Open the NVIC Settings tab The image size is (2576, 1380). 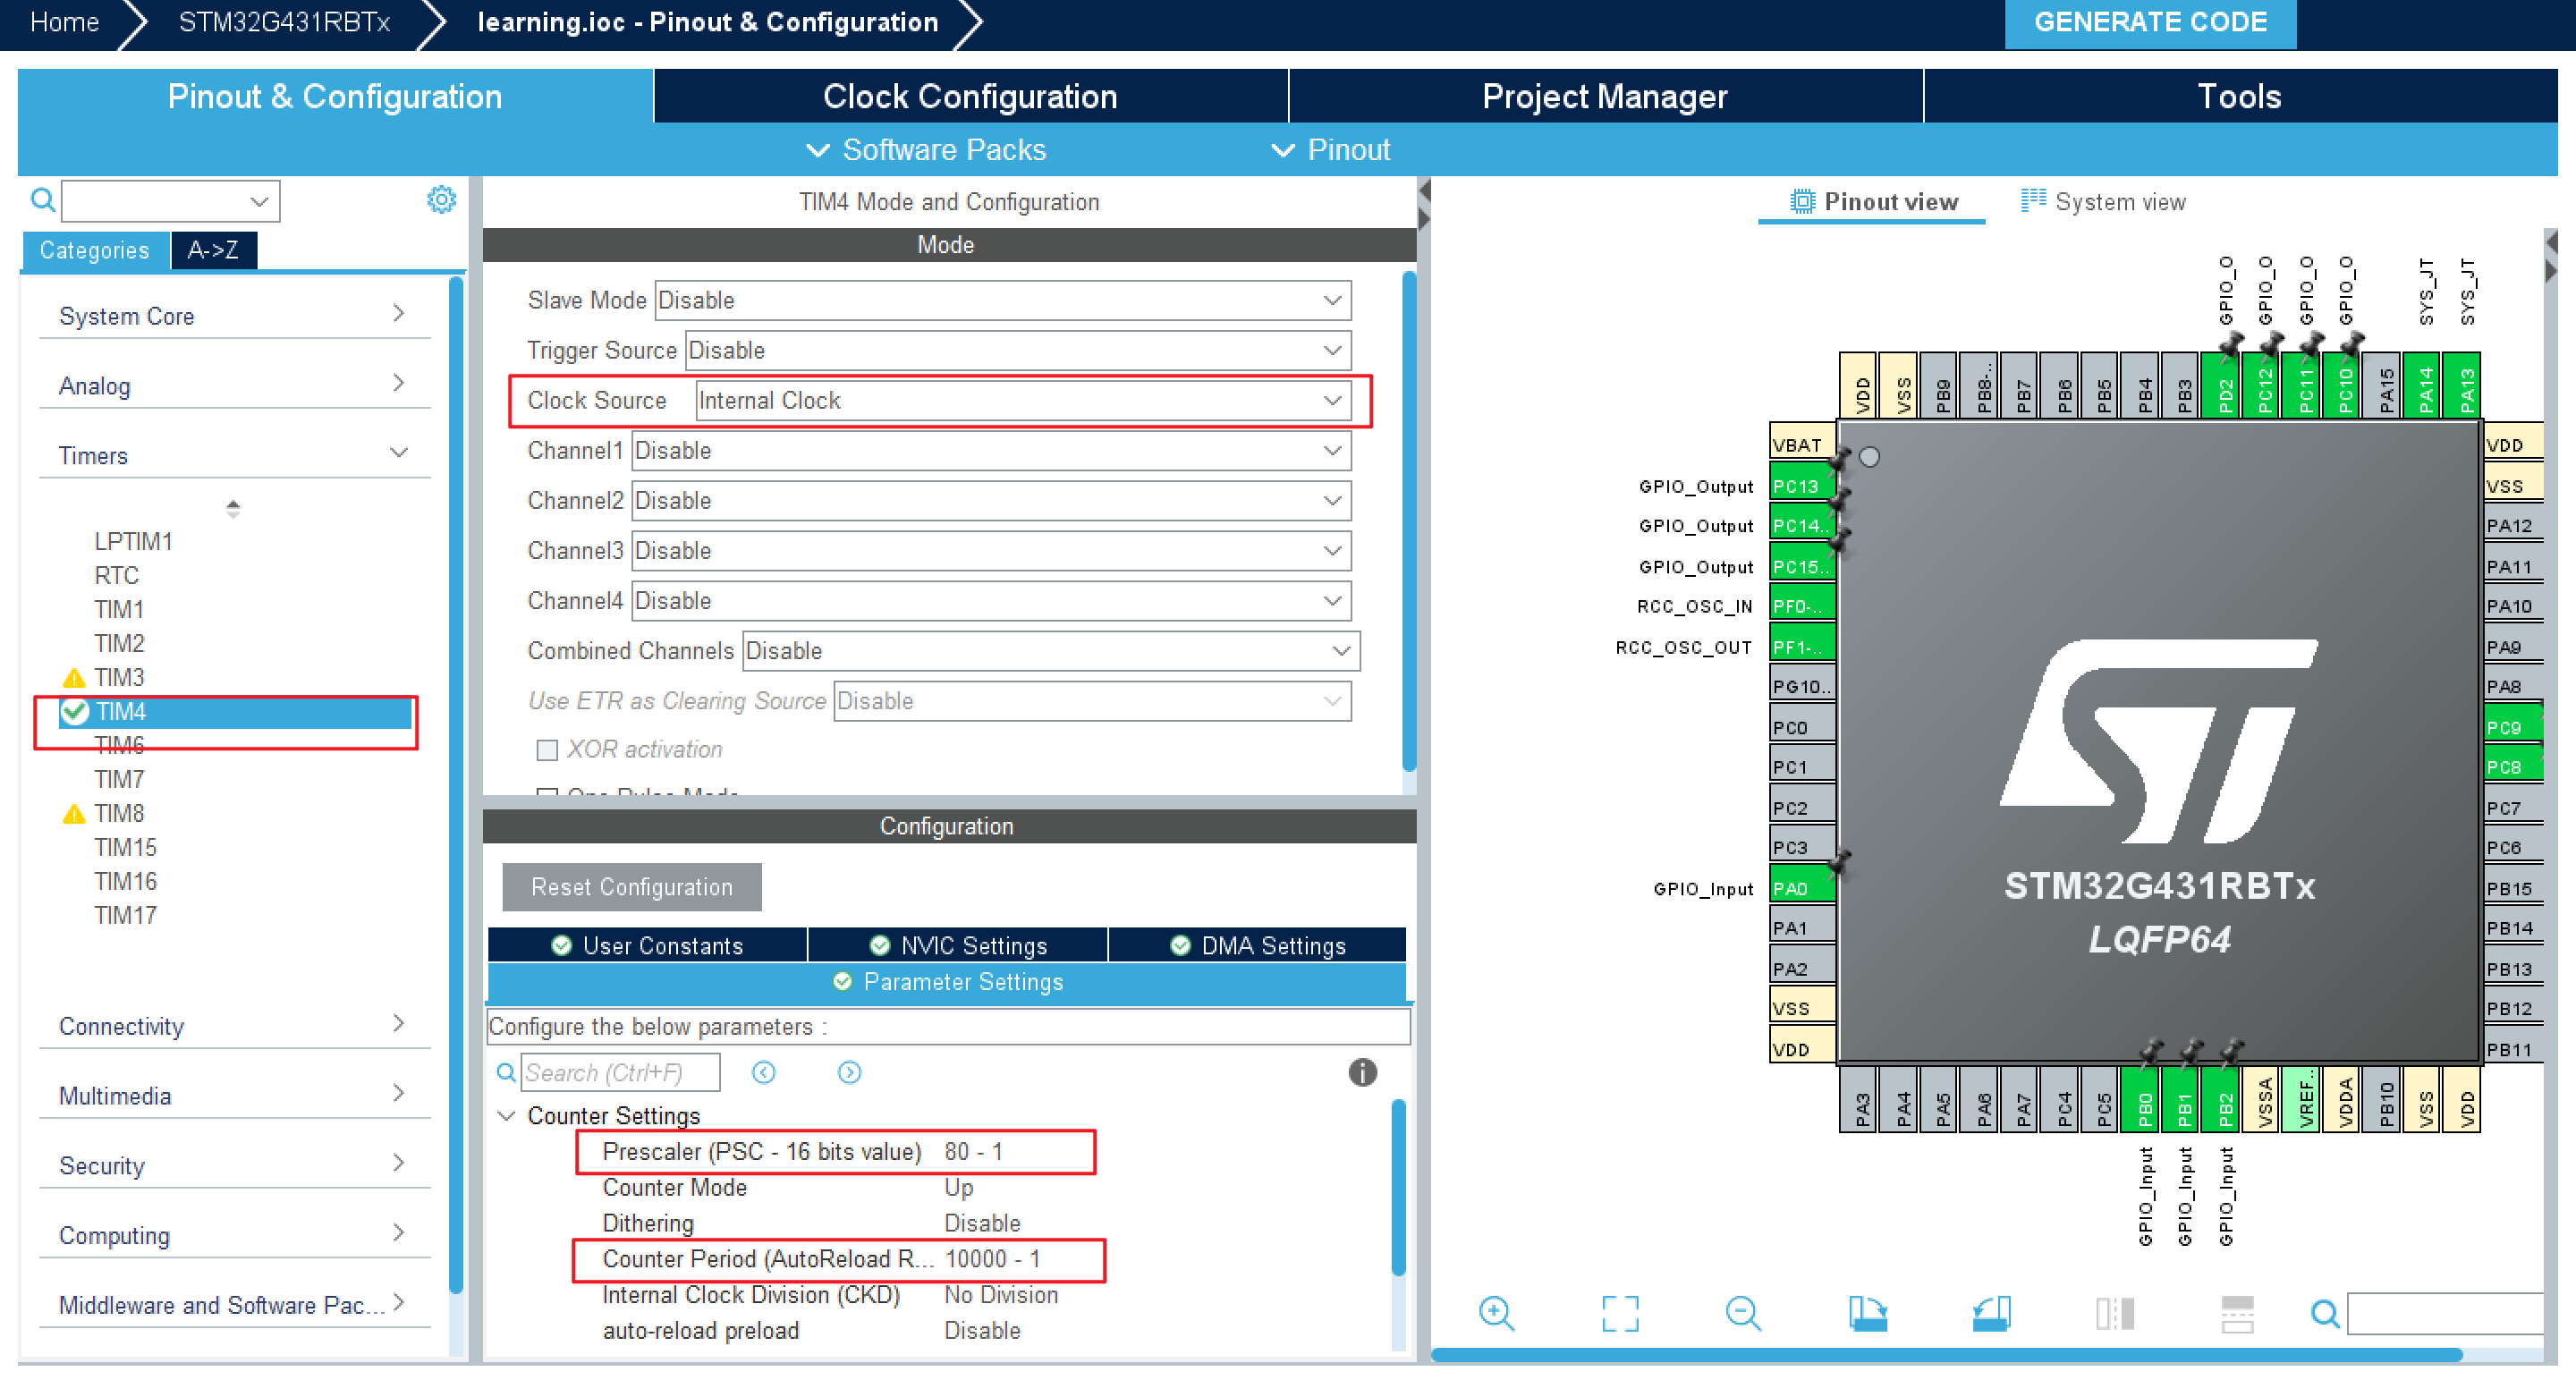click(x=958, y=946)
